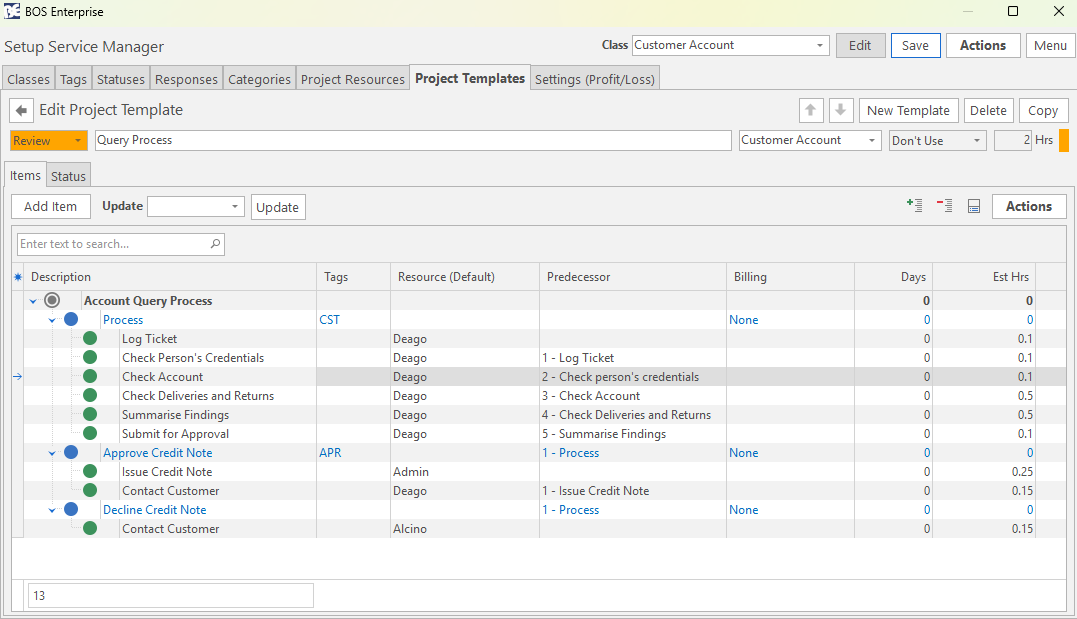Collapse the Account Query Process node
The height and width of the screenshot is (619, 1077).
click(33, 301)
